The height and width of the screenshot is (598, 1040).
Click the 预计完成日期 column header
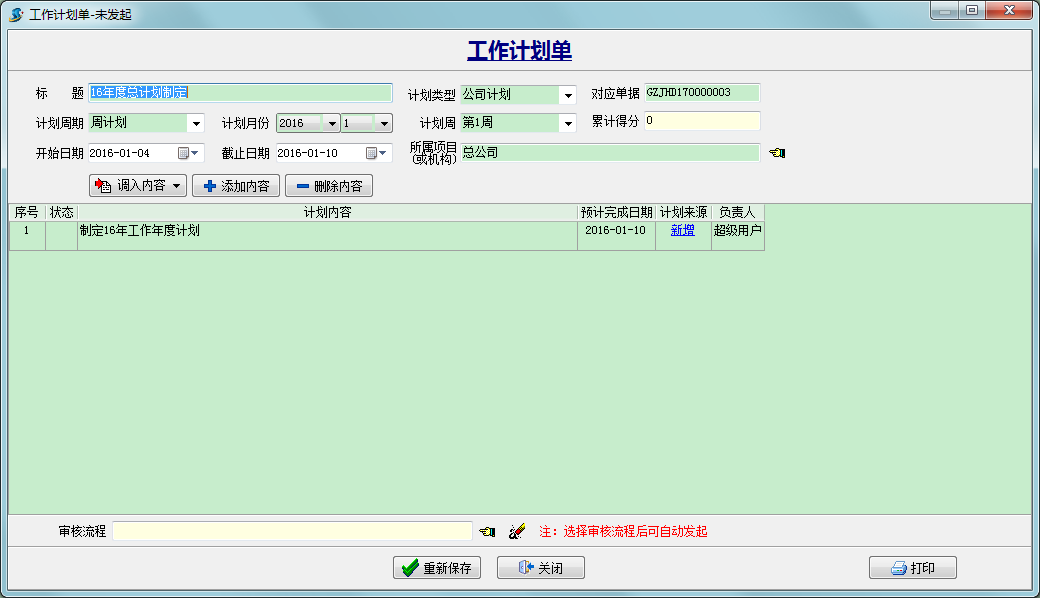pyautogui.click(x=616, y=213)
